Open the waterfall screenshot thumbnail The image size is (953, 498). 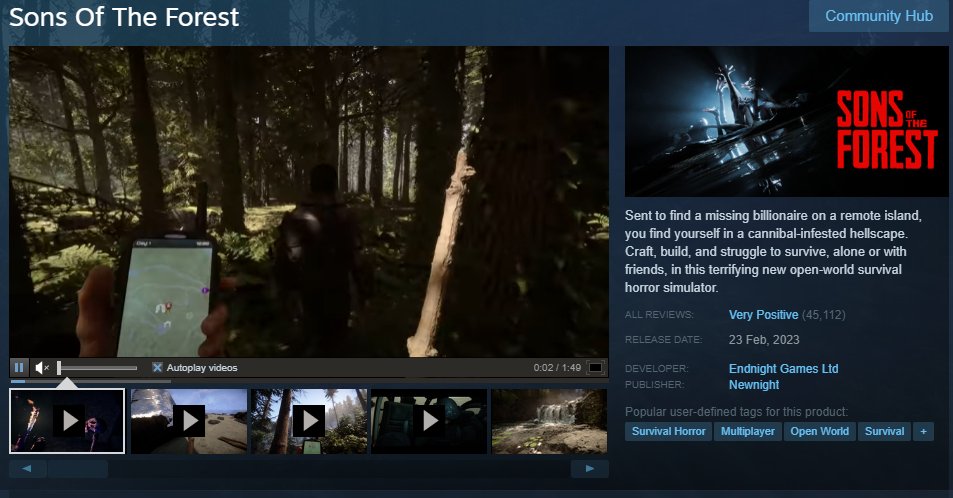pos(549,421)
